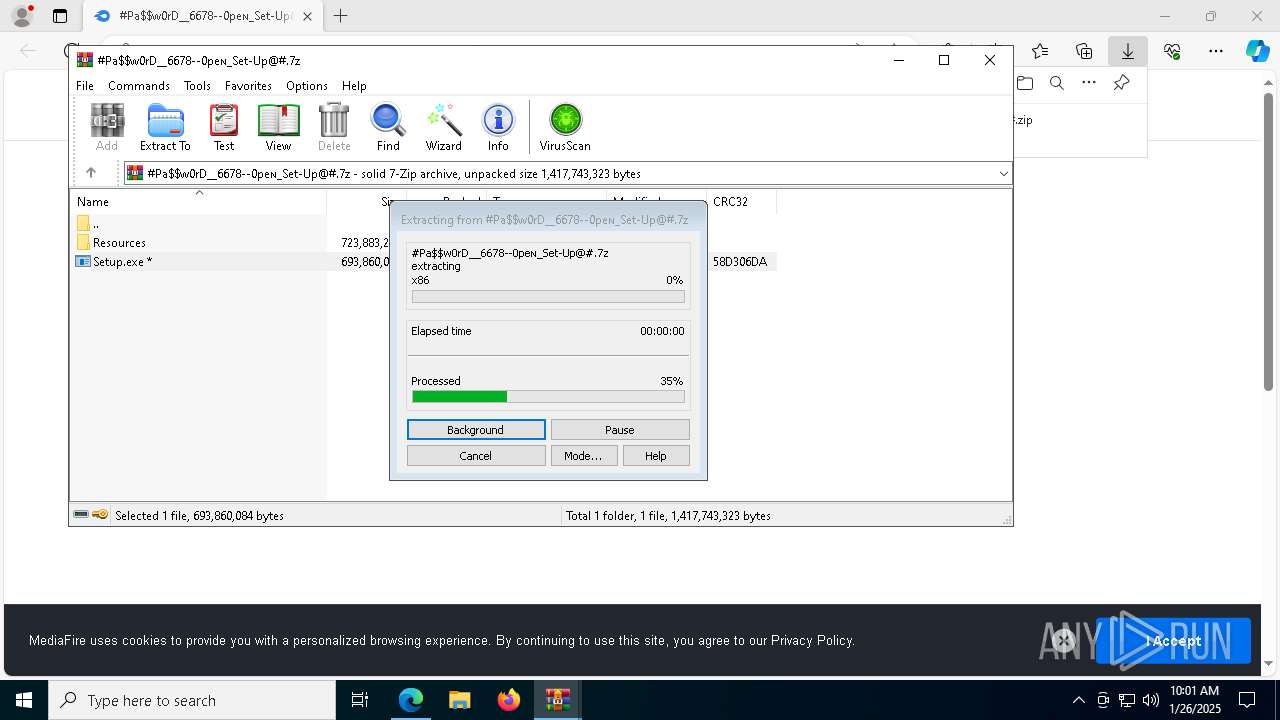Open the Options menu
Image resolution: width=1280 pixels, height=720 pixels.
(x=307, y=86)
